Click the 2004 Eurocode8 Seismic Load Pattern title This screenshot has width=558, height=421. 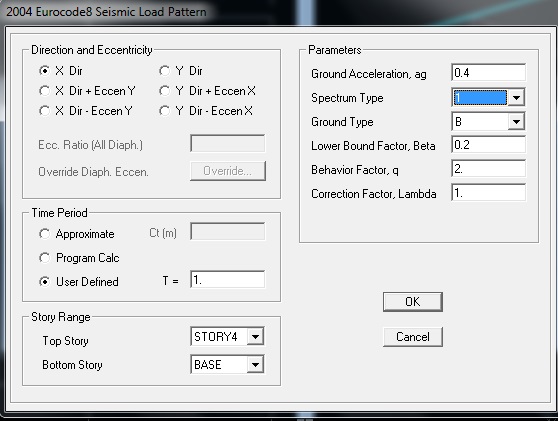click(106, 12)
